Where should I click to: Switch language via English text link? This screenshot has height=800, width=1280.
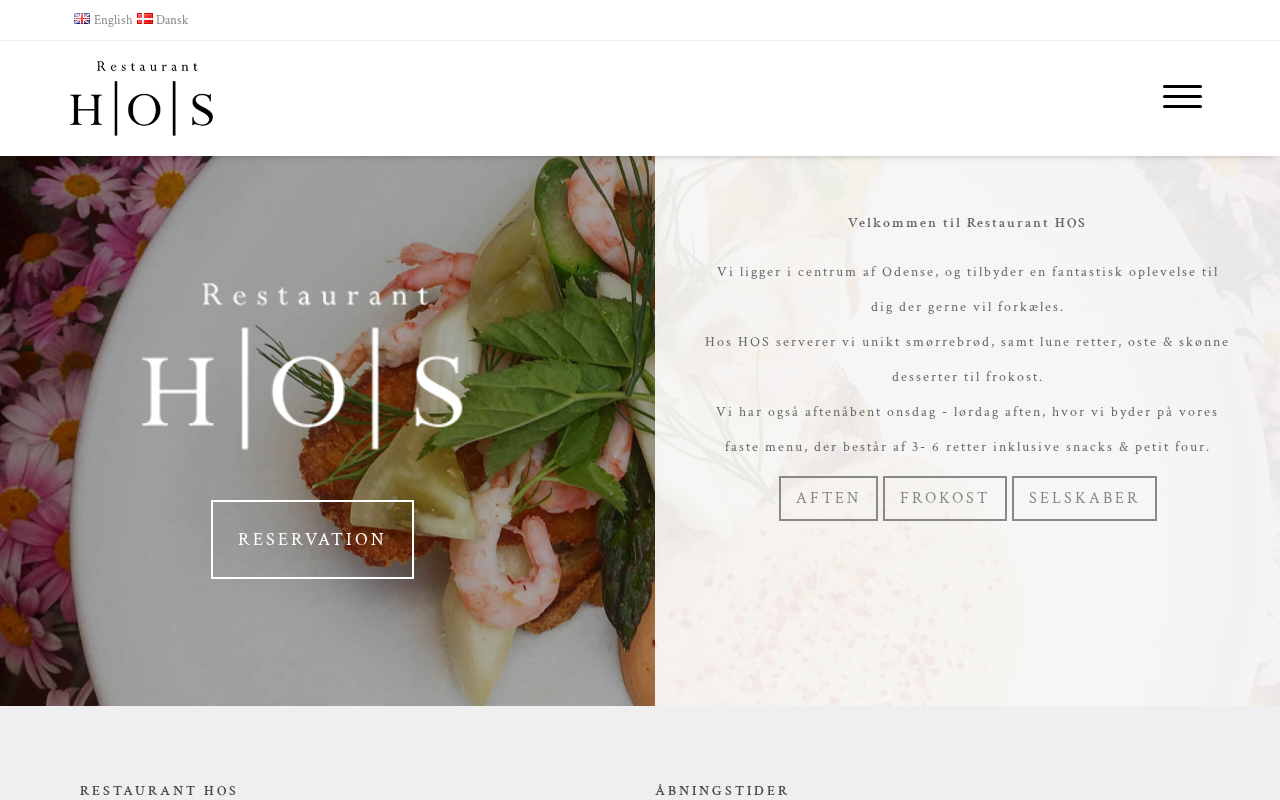pos(113,20)
